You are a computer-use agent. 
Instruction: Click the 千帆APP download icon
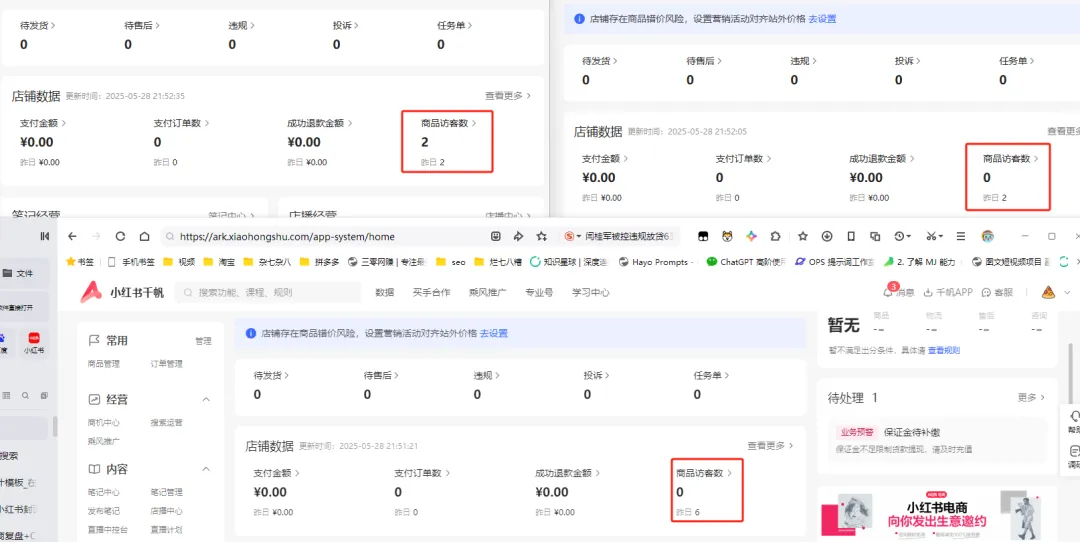coord(928,293)
